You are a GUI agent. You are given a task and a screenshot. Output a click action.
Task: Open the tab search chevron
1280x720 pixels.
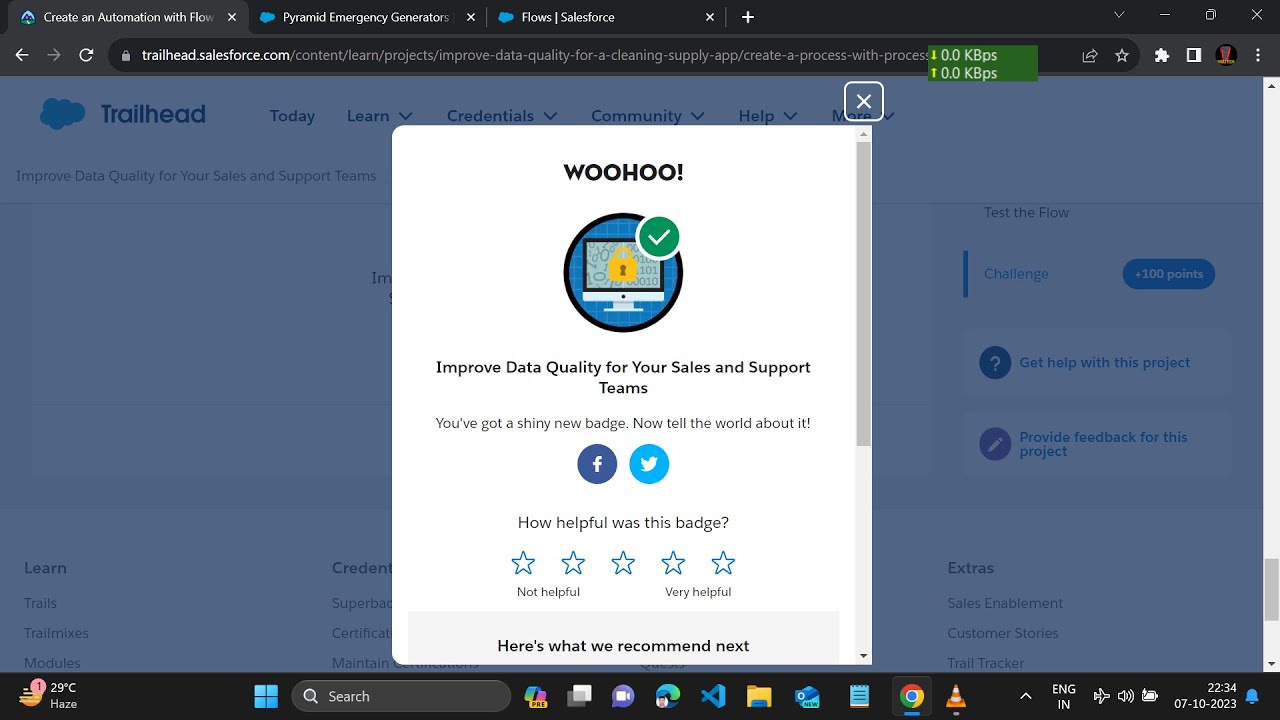[x=1119, y=15]
